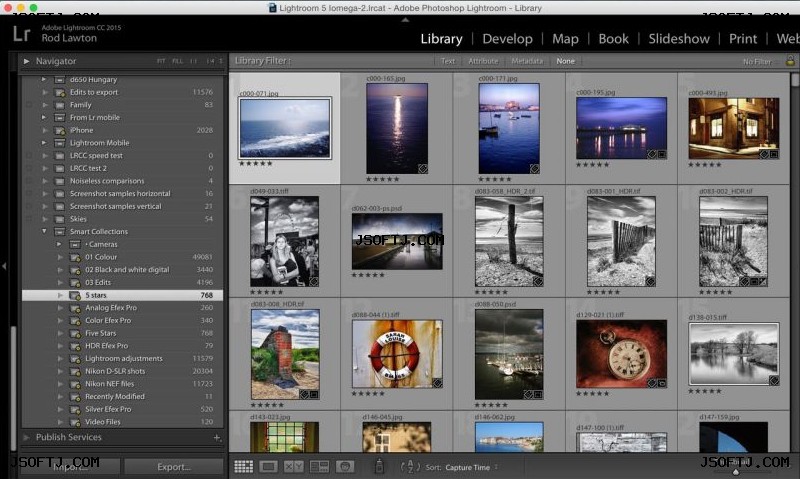The width and height of the screenshot is (800, 479).
Task: Select the Attribute library filter
Action: coord(483,61)
